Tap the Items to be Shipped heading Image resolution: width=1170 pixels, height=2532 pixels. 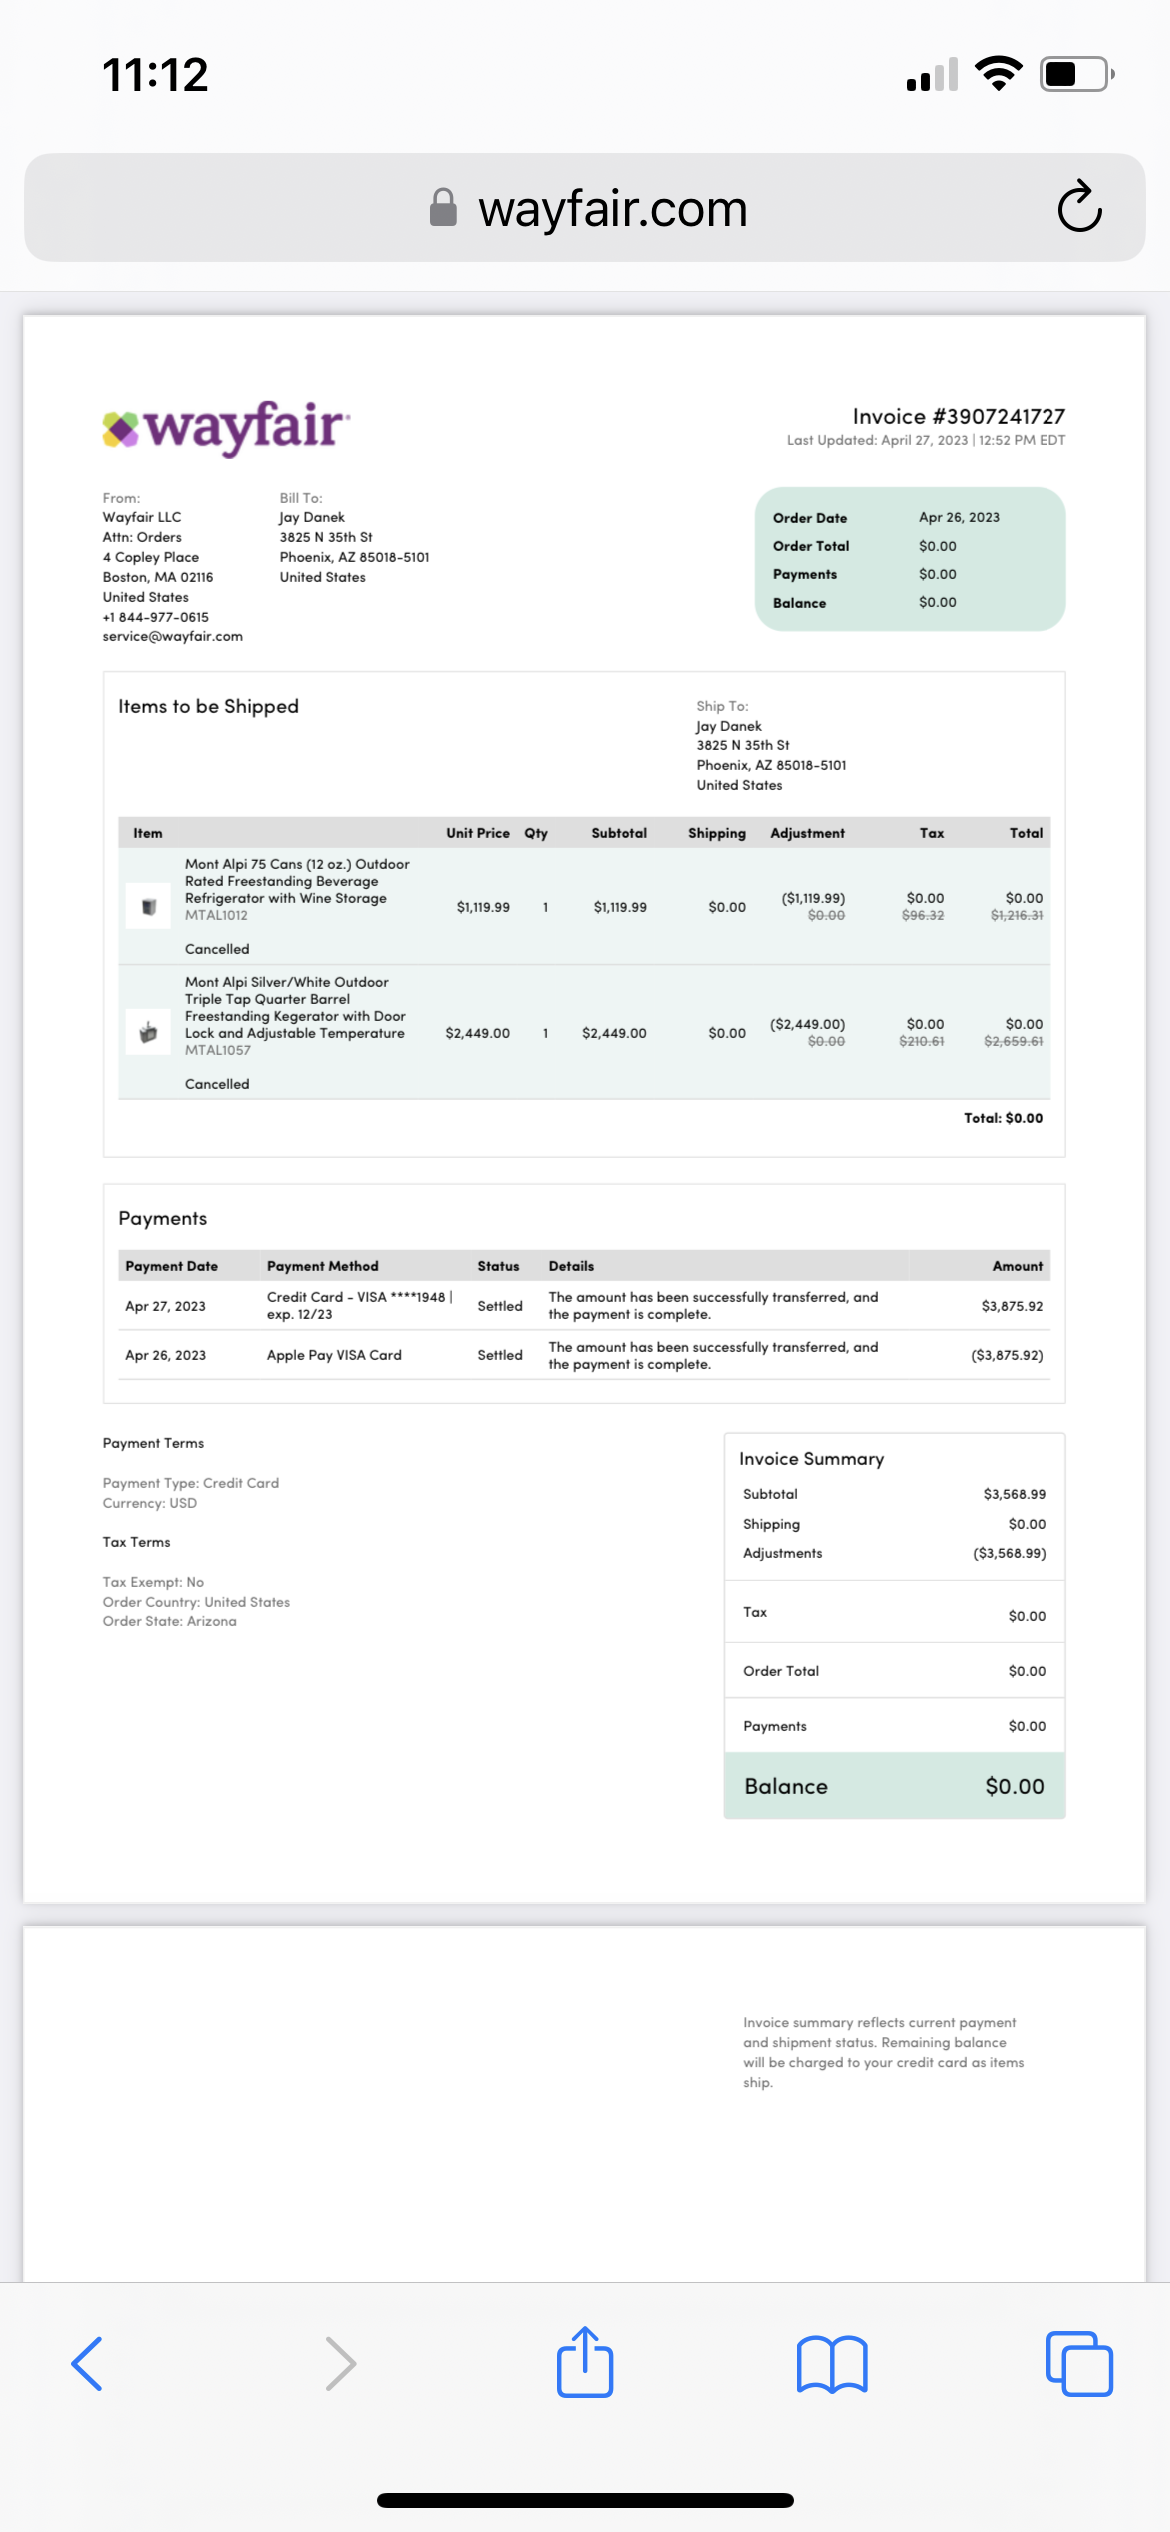208,706
